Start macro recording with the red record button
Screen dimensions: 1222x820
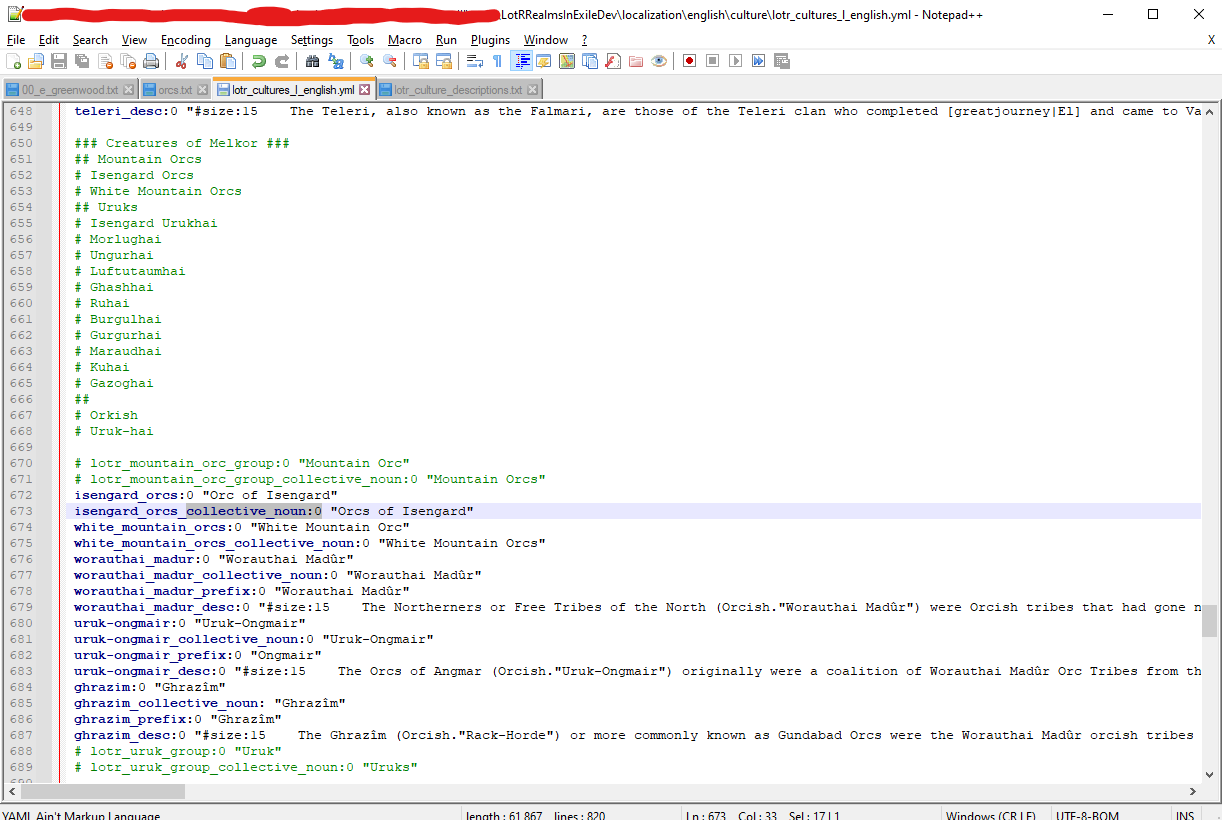[x=689, y=61]
